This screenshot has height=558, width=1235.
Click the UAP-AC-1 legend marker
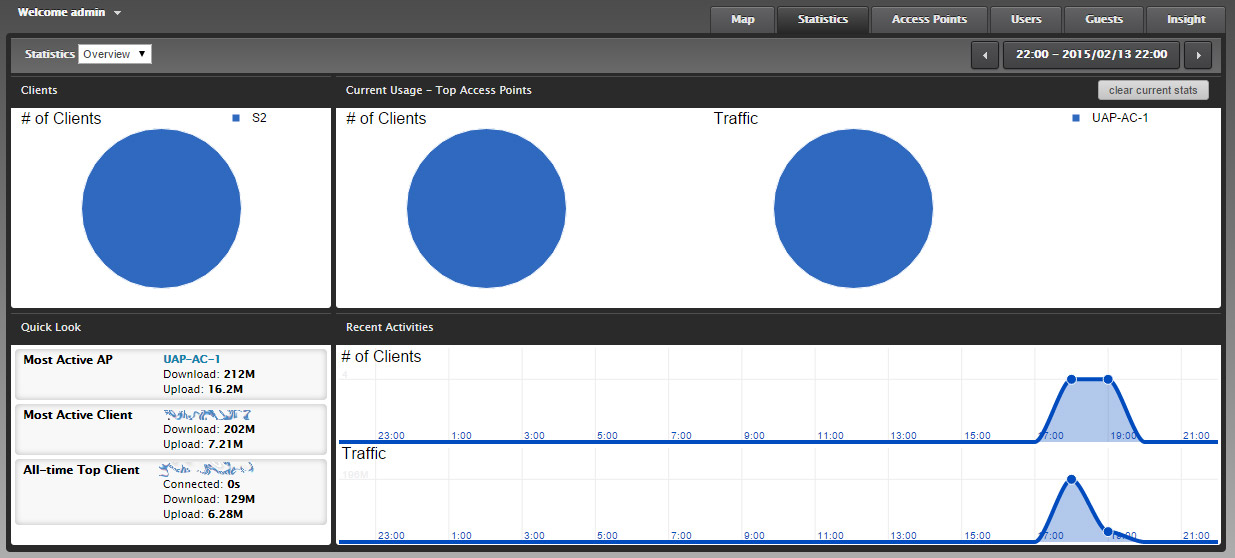point(1076,118)
